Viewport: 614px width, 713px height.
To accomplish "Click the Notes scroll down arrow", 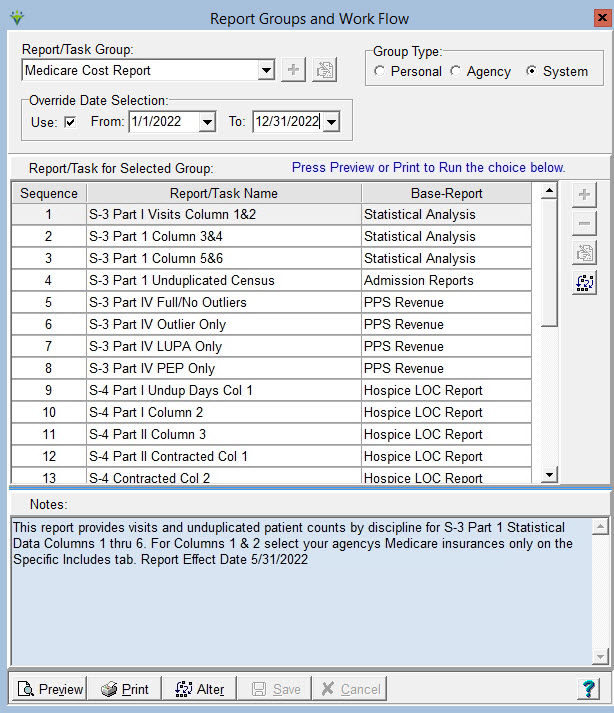I will 600,656.
